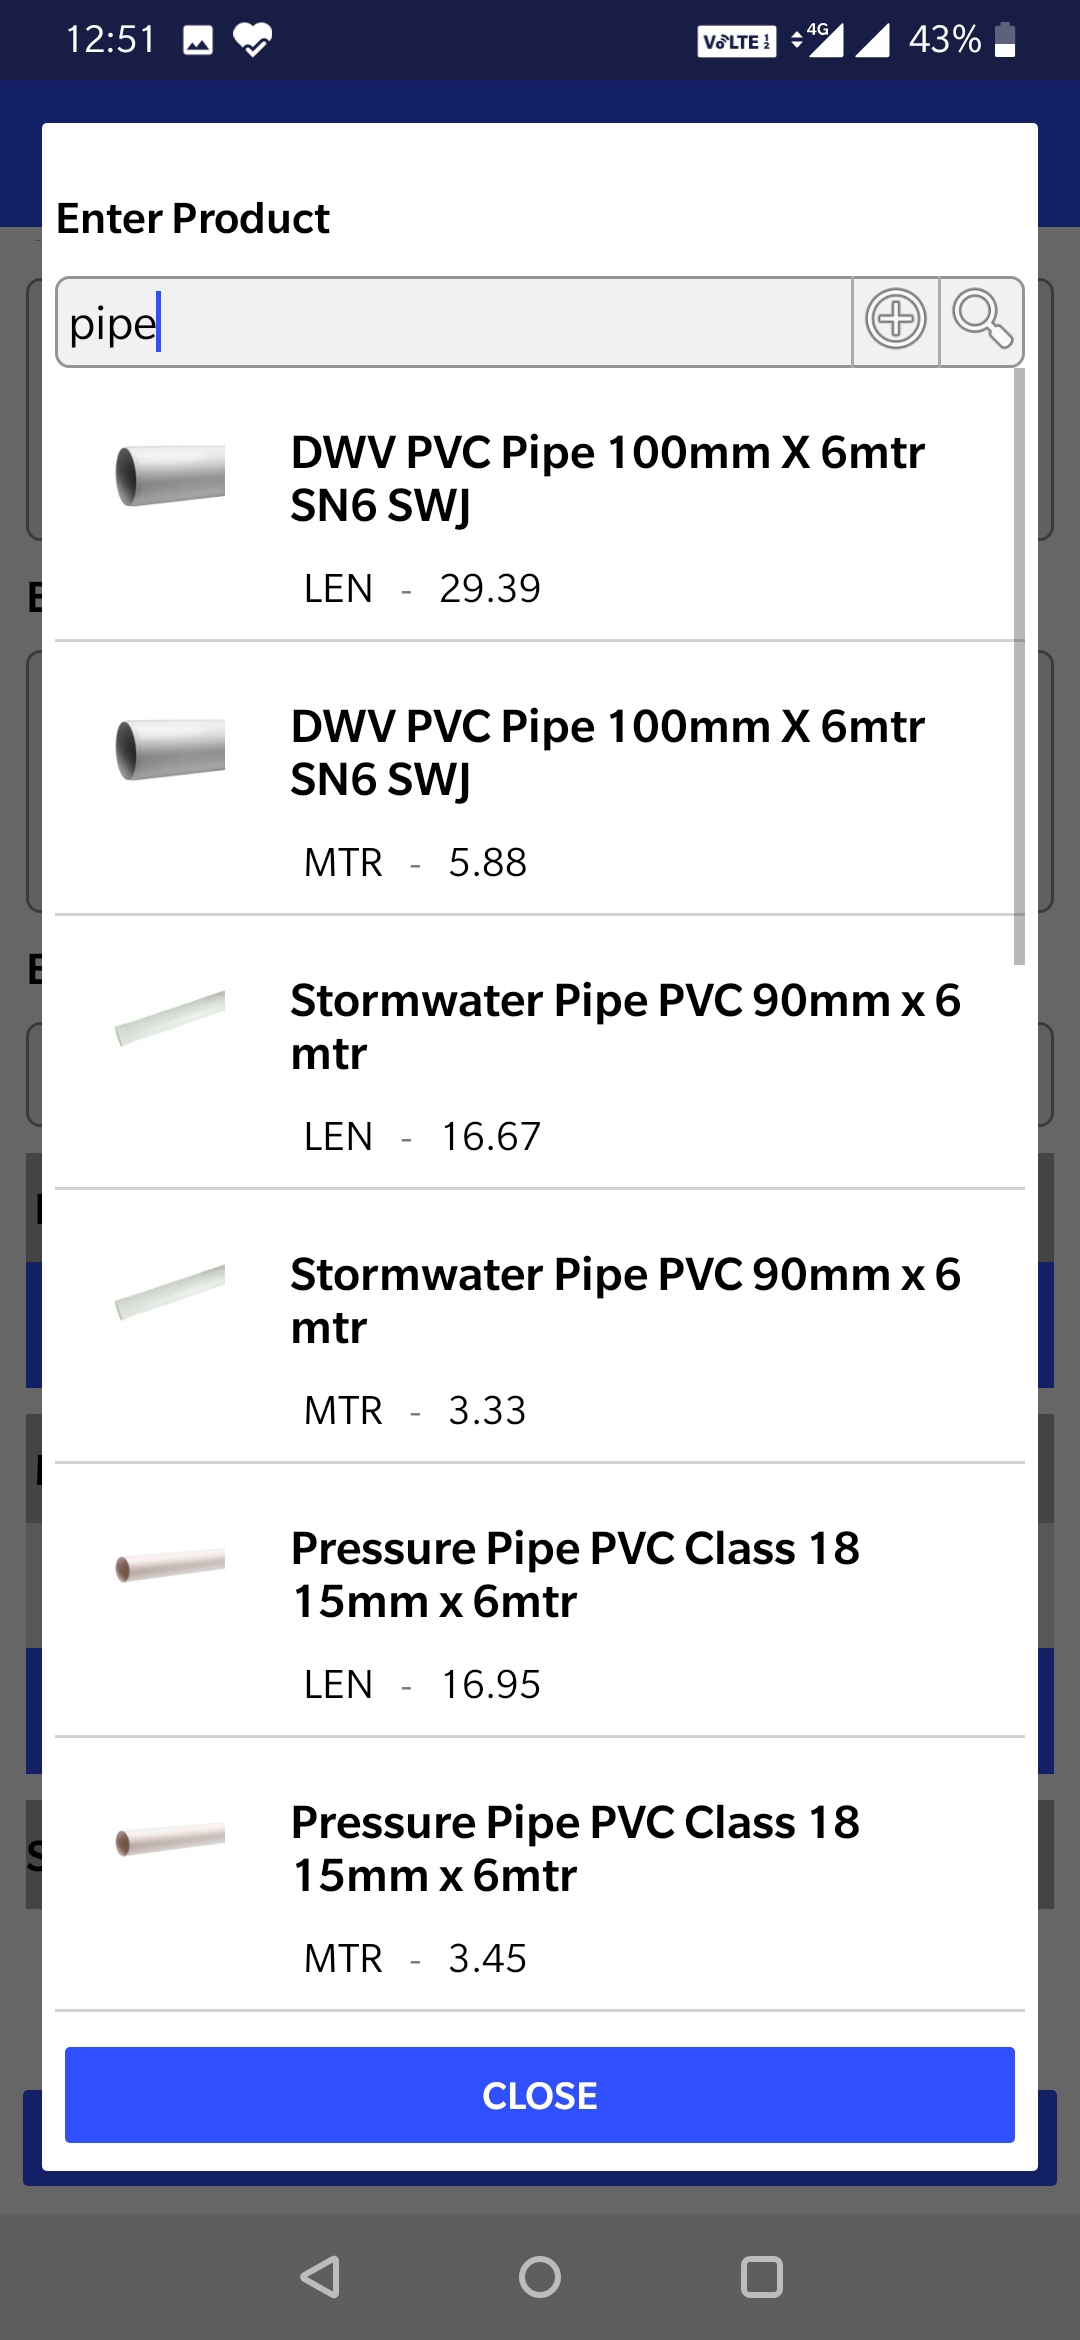
Task: Open the recent apps square icon
Action: click(x=761, y=2277)
